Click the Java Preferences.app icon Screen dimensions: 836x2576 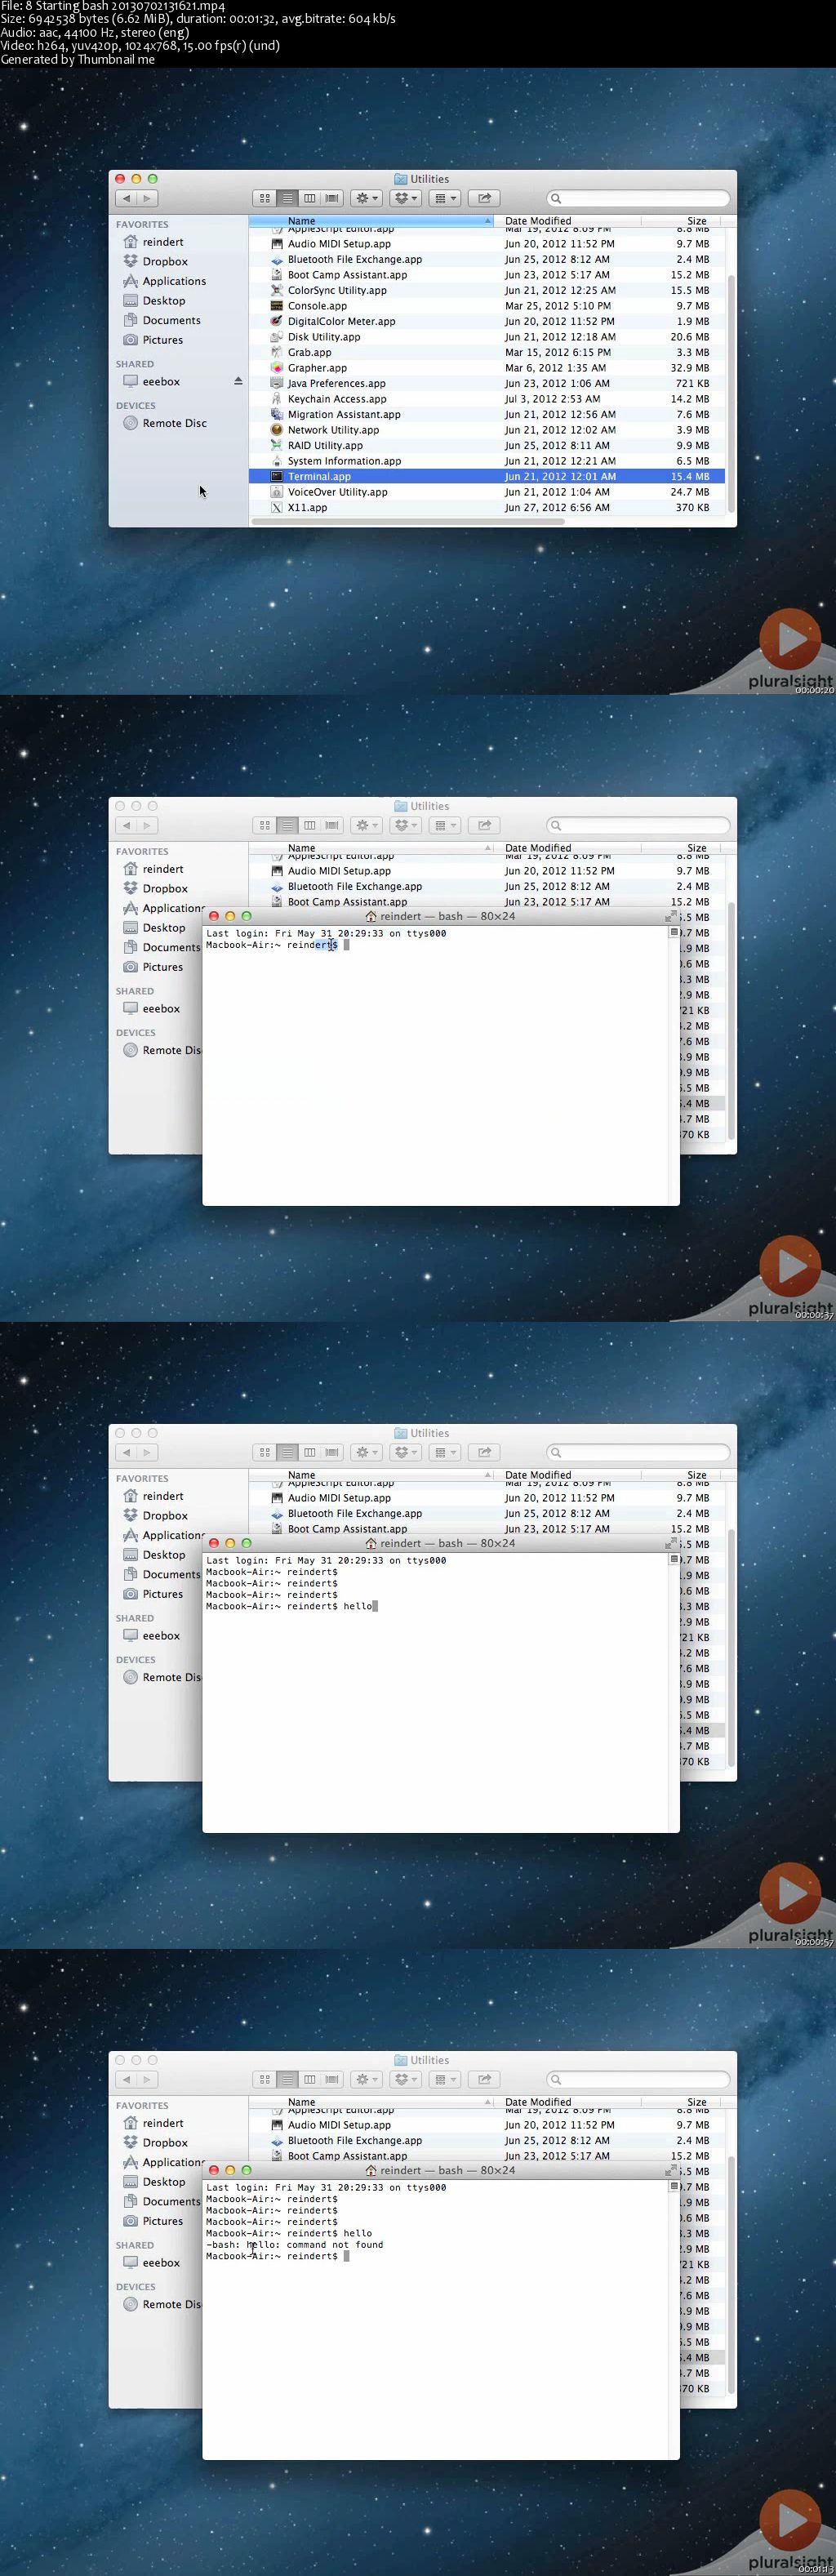277,383
